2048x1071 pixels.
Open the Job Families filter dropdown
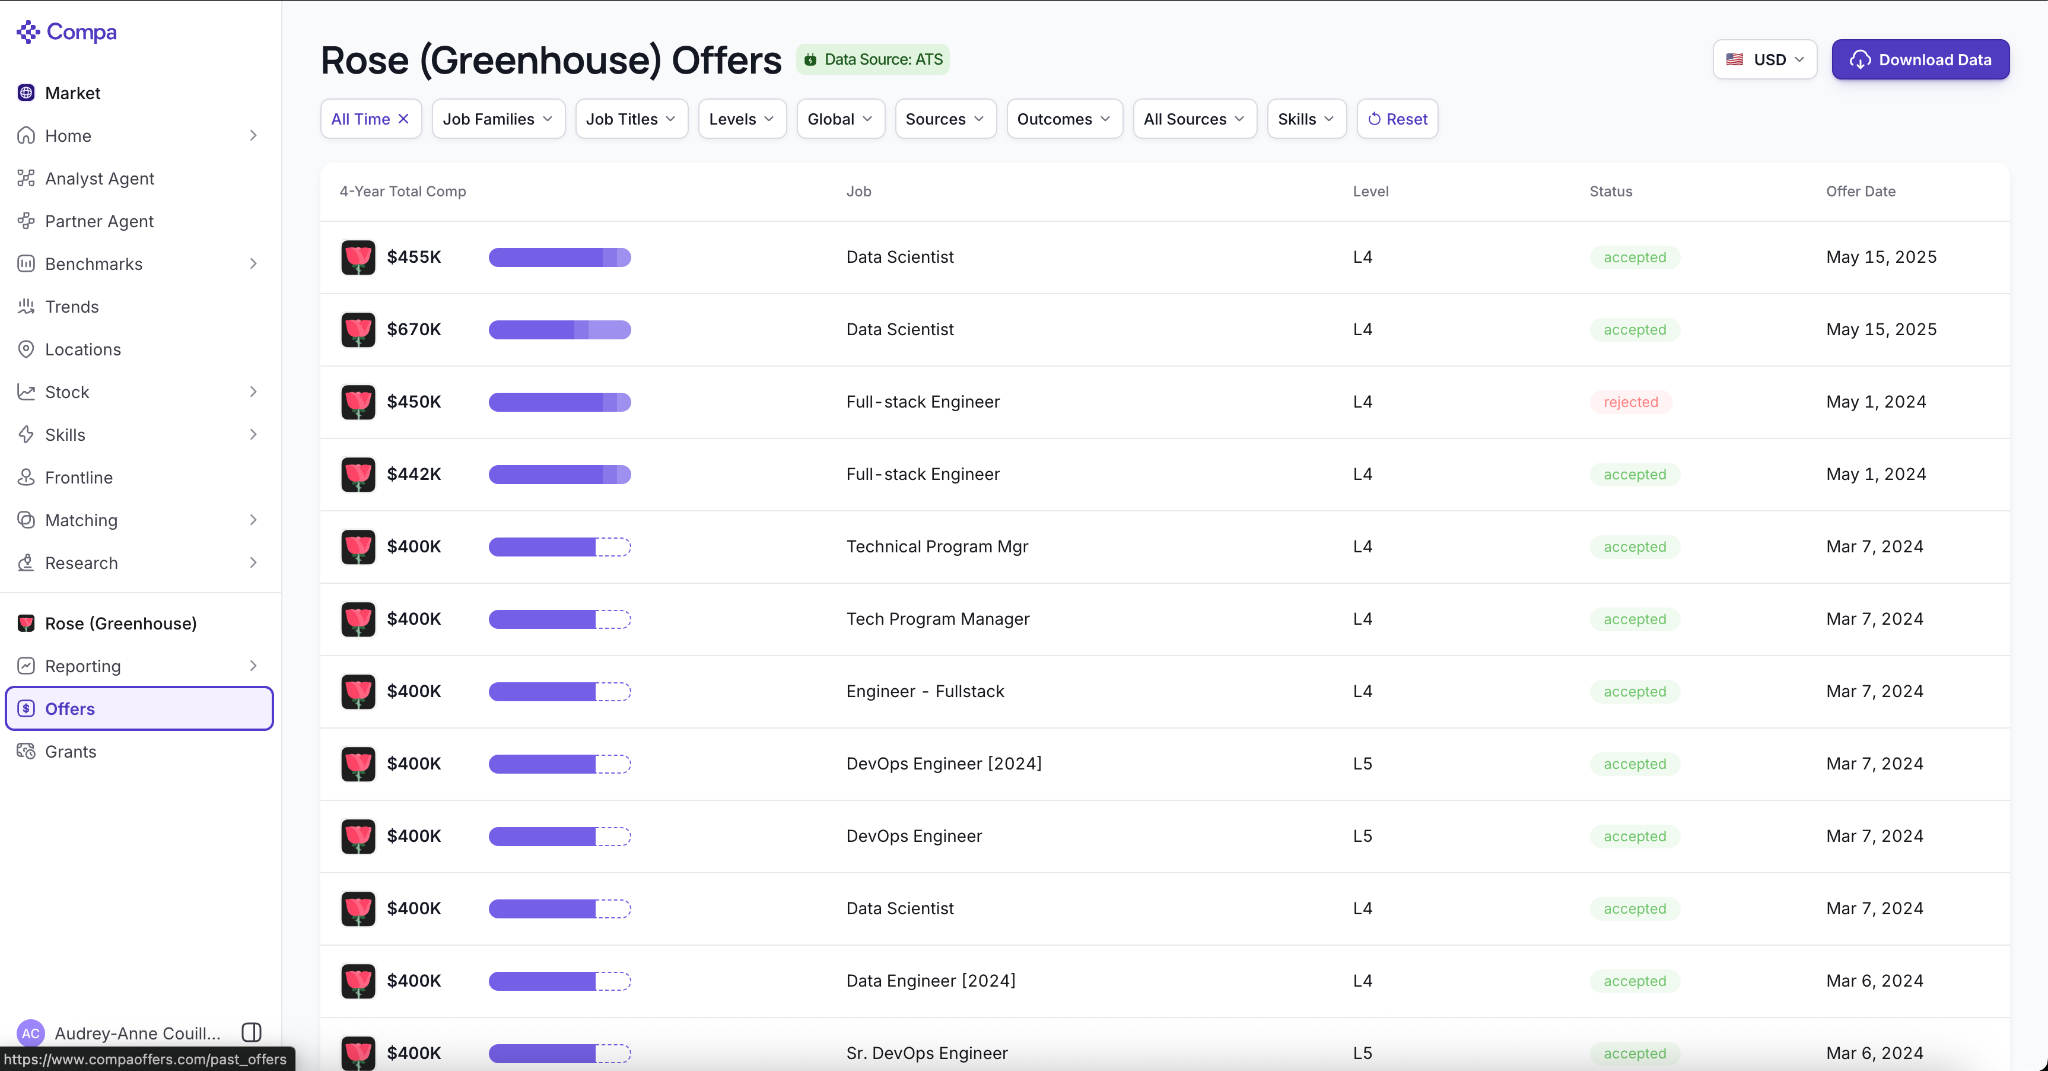click(498, 119)
